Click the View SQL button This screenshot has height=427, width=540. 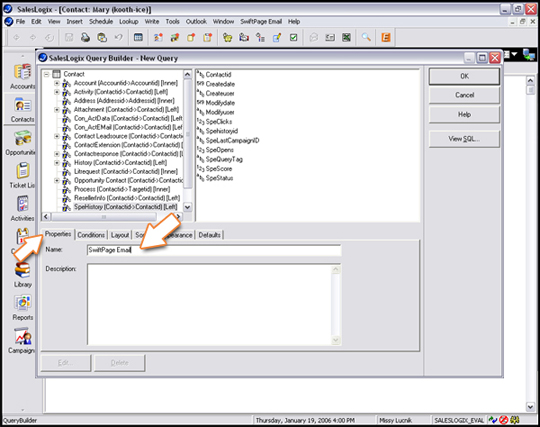tap(464, 139)
